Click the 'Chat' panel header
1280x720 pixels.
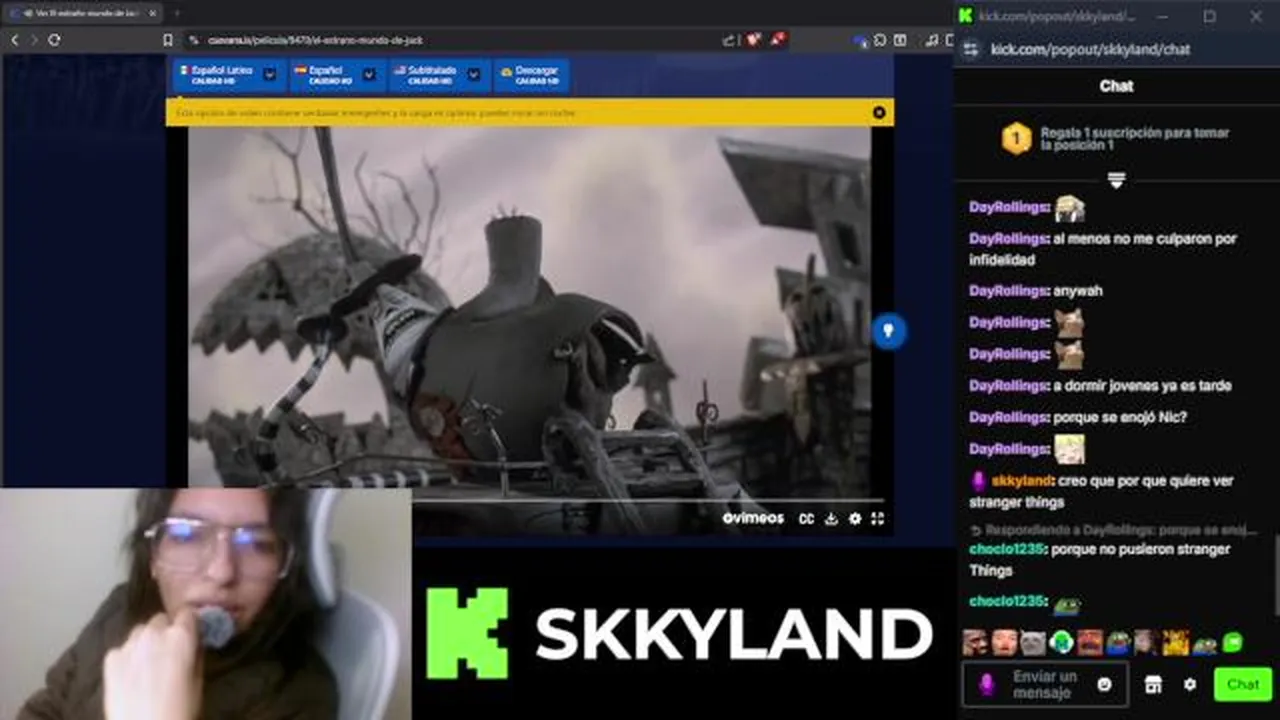1116,86
